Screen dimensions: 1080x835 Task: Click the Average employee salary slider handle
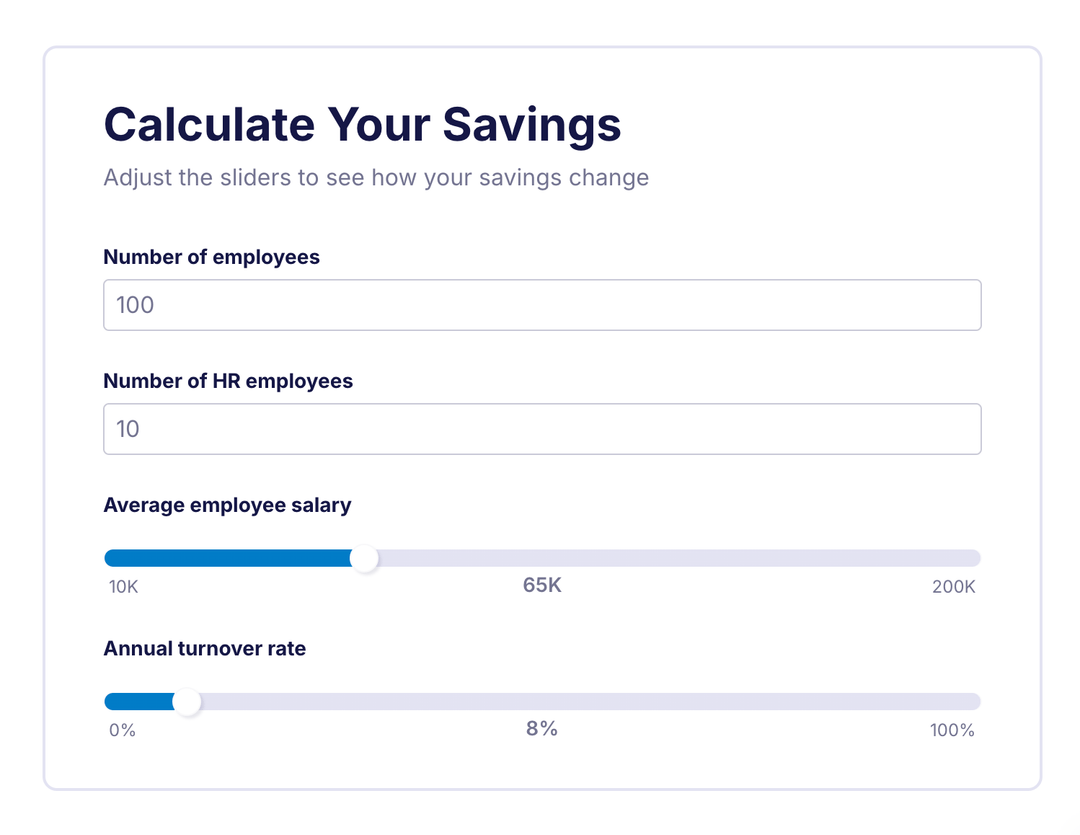click(367, 558)
